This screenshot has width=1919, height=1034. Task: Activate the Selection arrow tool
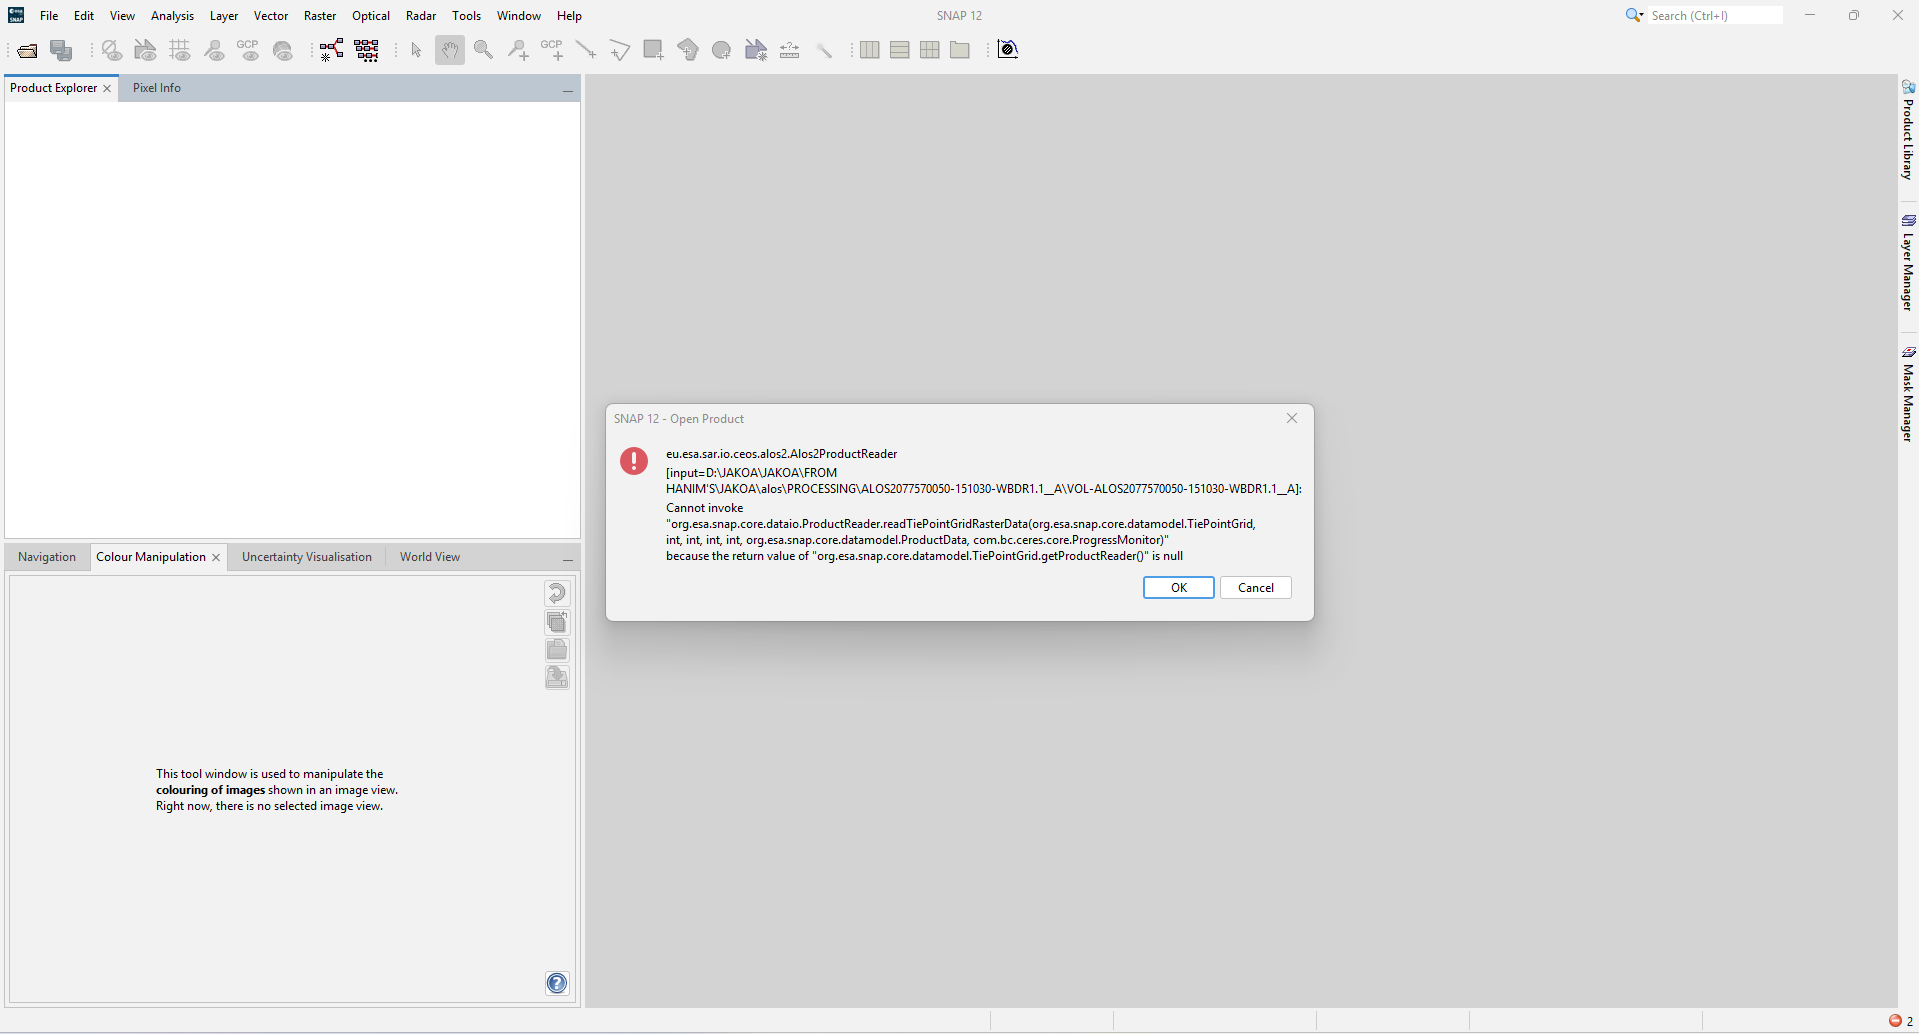point(417,50)
